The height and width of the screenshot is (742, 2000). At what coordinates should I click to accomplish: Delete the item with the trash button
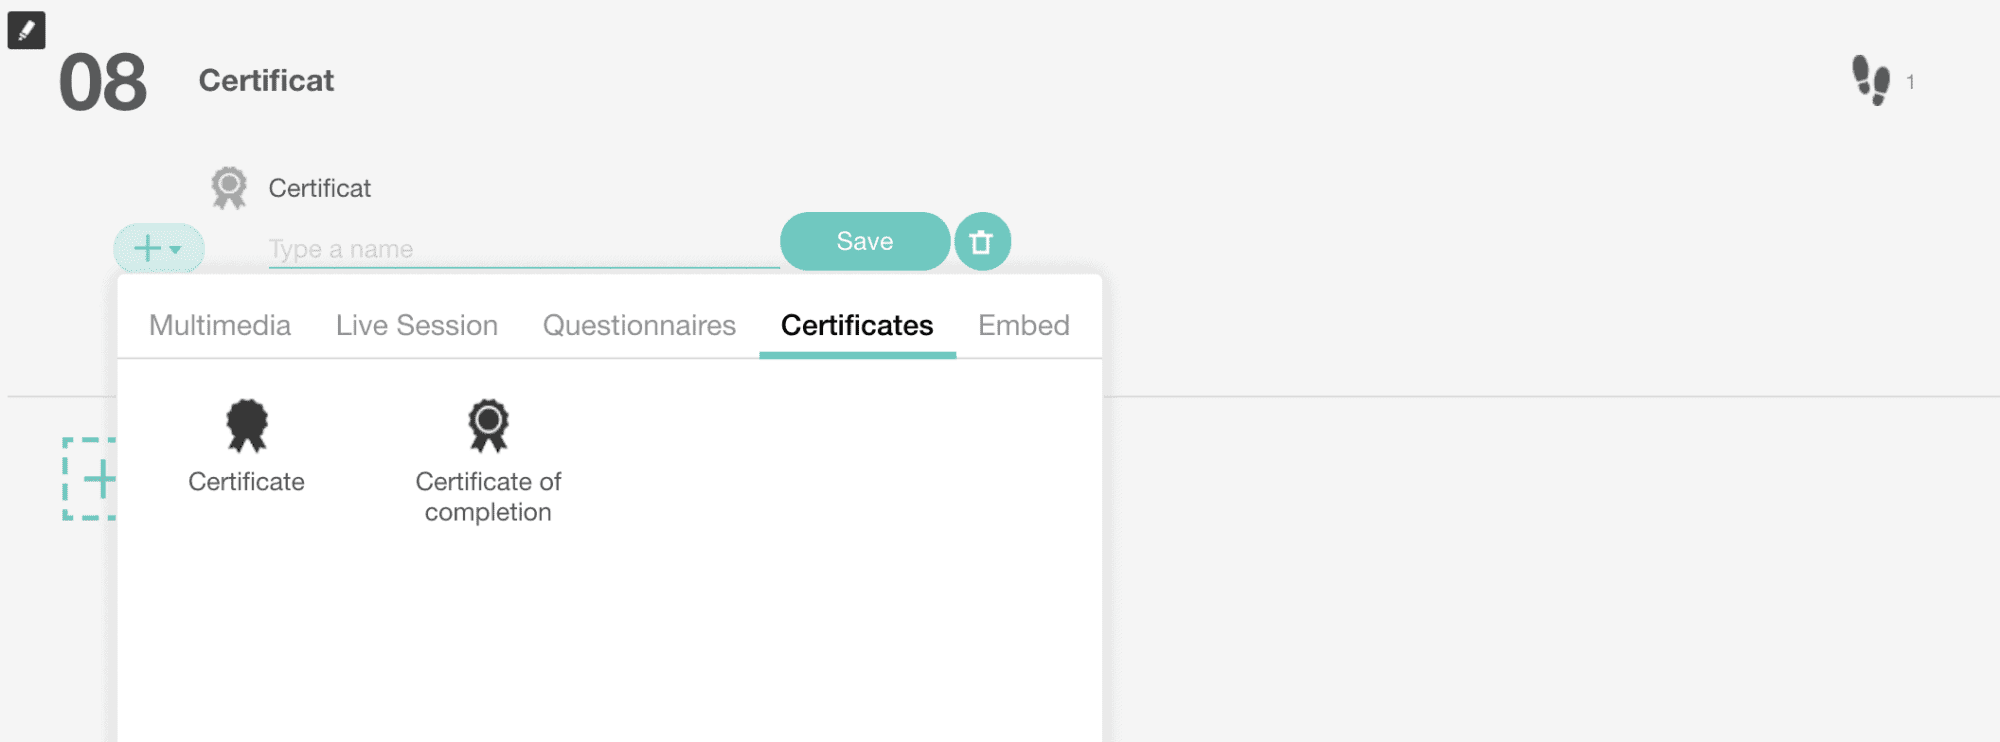point(982,242)
